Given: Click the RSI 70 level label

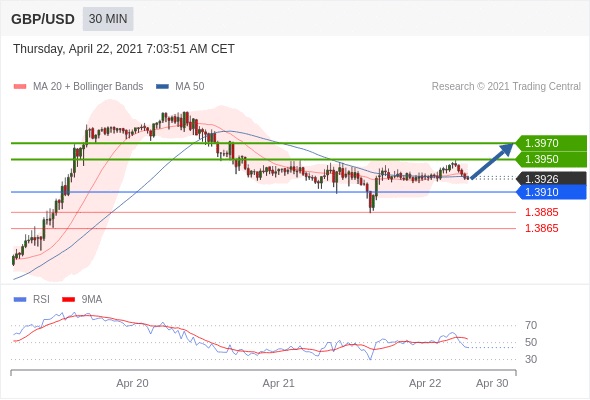Looking at the screenshot, I should tap(531, 325).
